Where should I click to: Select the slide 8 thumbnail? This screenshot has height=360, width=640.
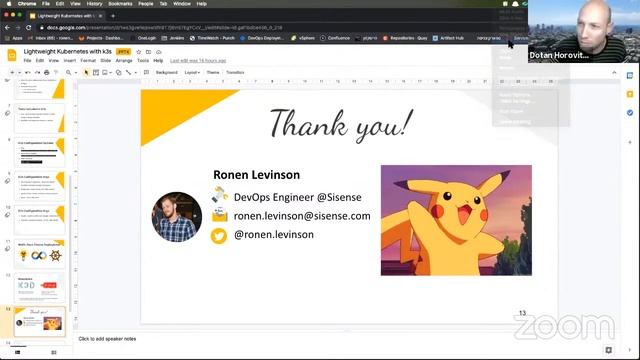click(x=40, y=152)
